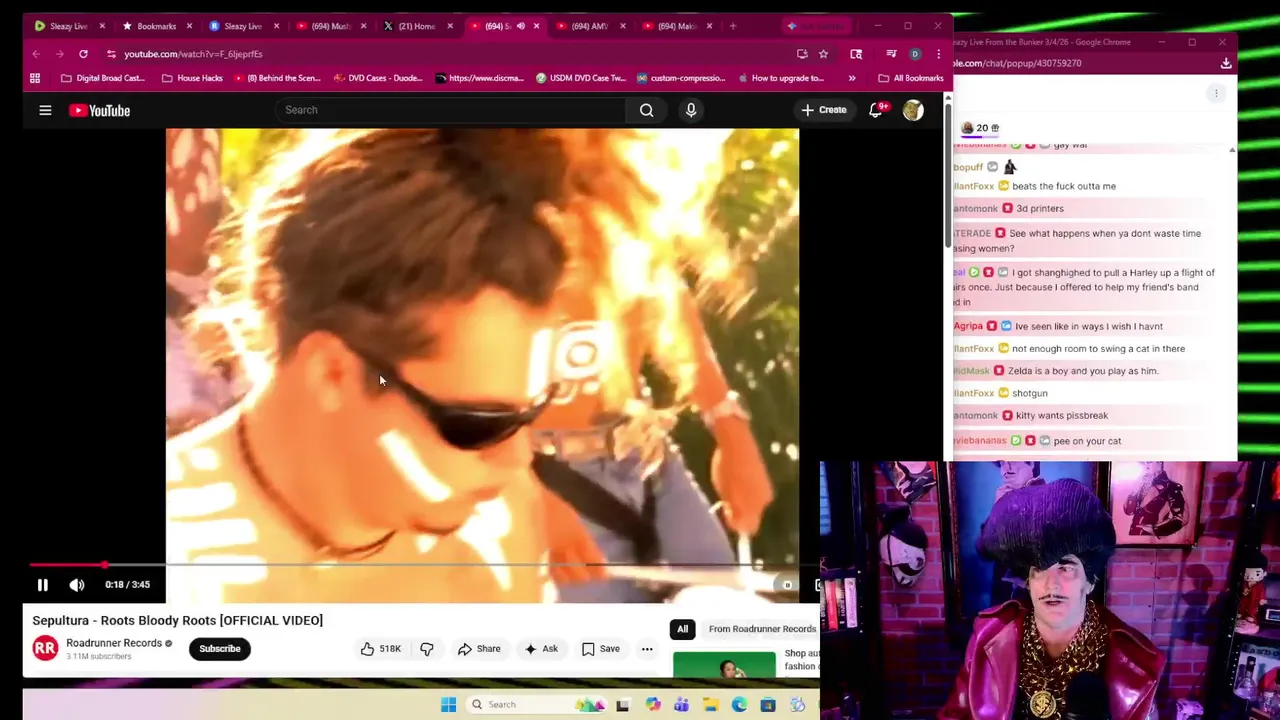1280x720 pixels.
Task: Share the Roots Bloody Roots video
Action: pyautogui.click(x=479, y=649)
